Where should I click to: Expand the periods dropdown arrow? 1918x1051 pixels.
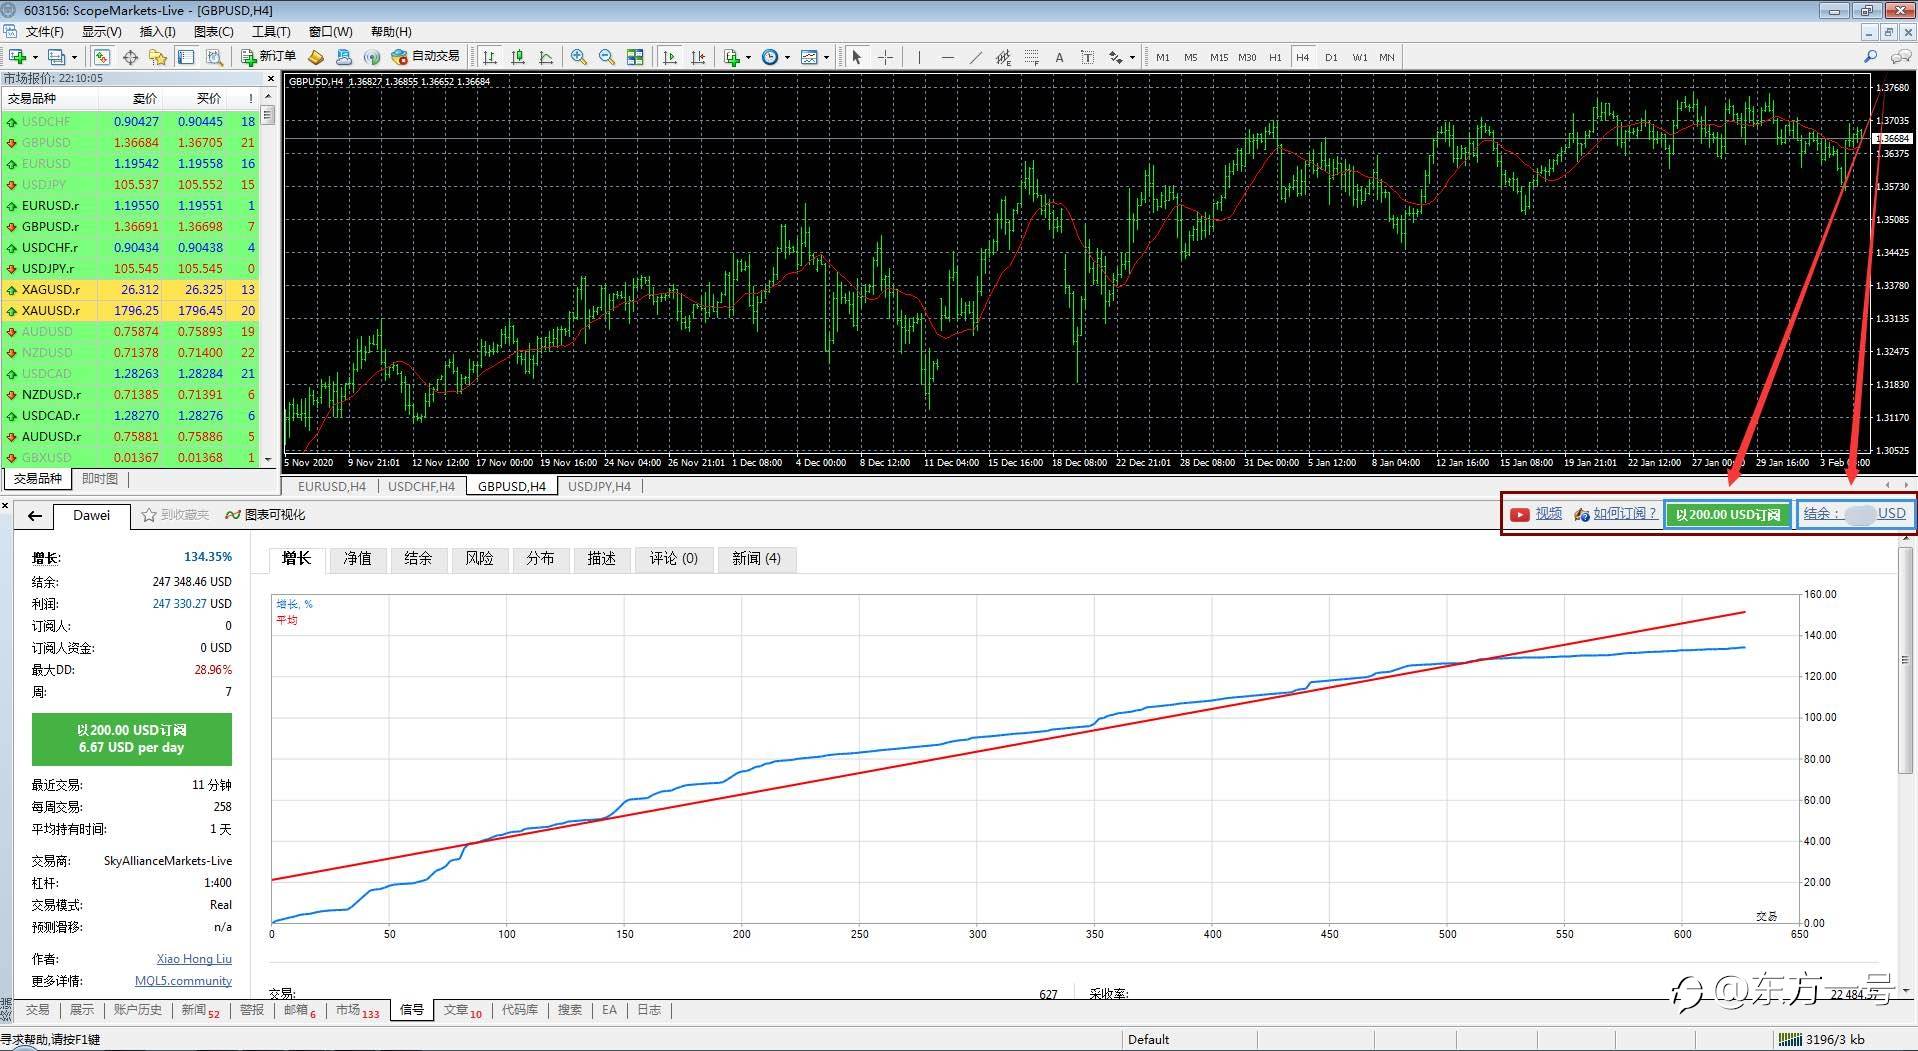tap(787, 57)
